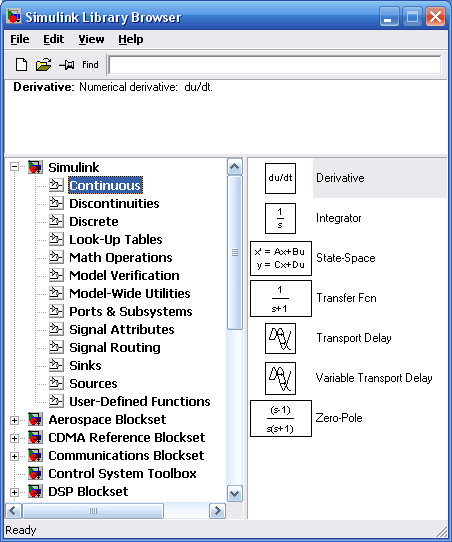Screen dimensions: 452x542
Task: Click the vertical scrollbar thumb in tree
Action: coord(235,253)
